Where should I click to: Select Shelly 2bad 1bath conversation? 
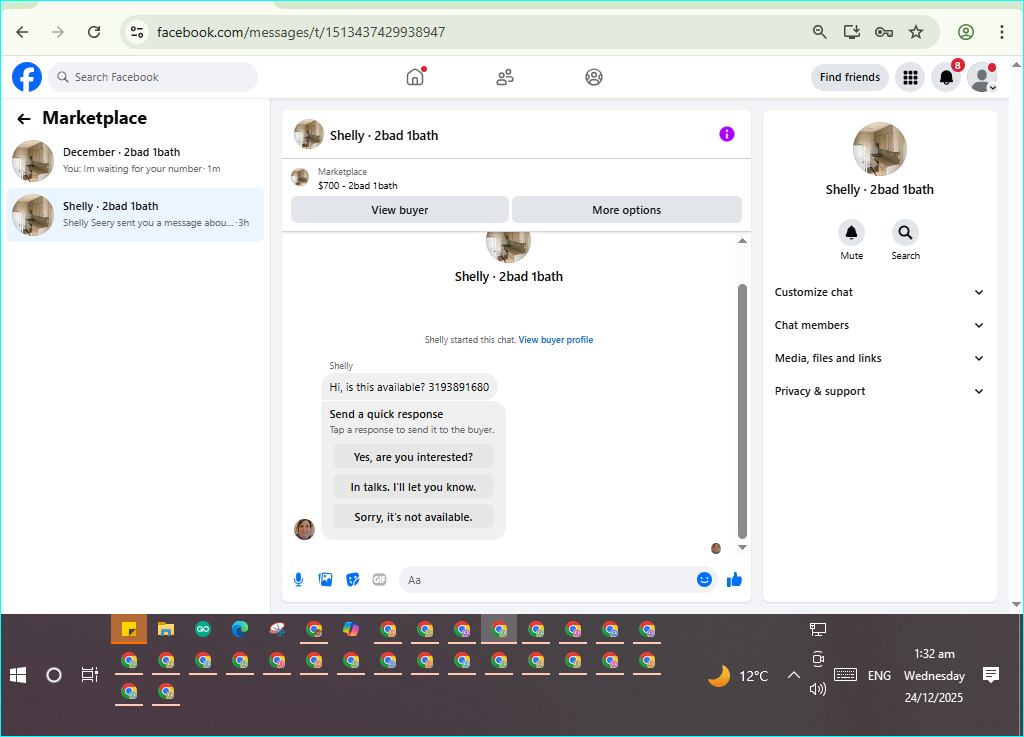coord(135,215)
